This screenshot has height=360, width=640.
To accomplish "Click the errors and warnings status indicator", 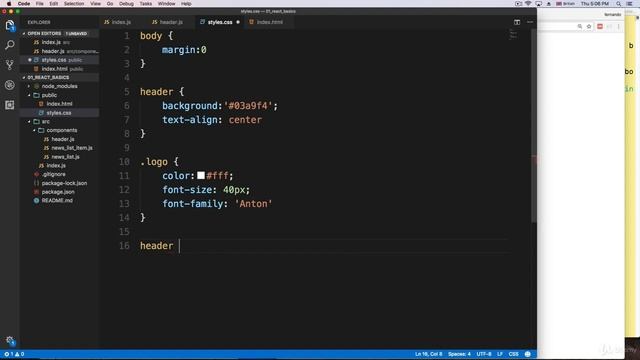I will pos(14,354).
